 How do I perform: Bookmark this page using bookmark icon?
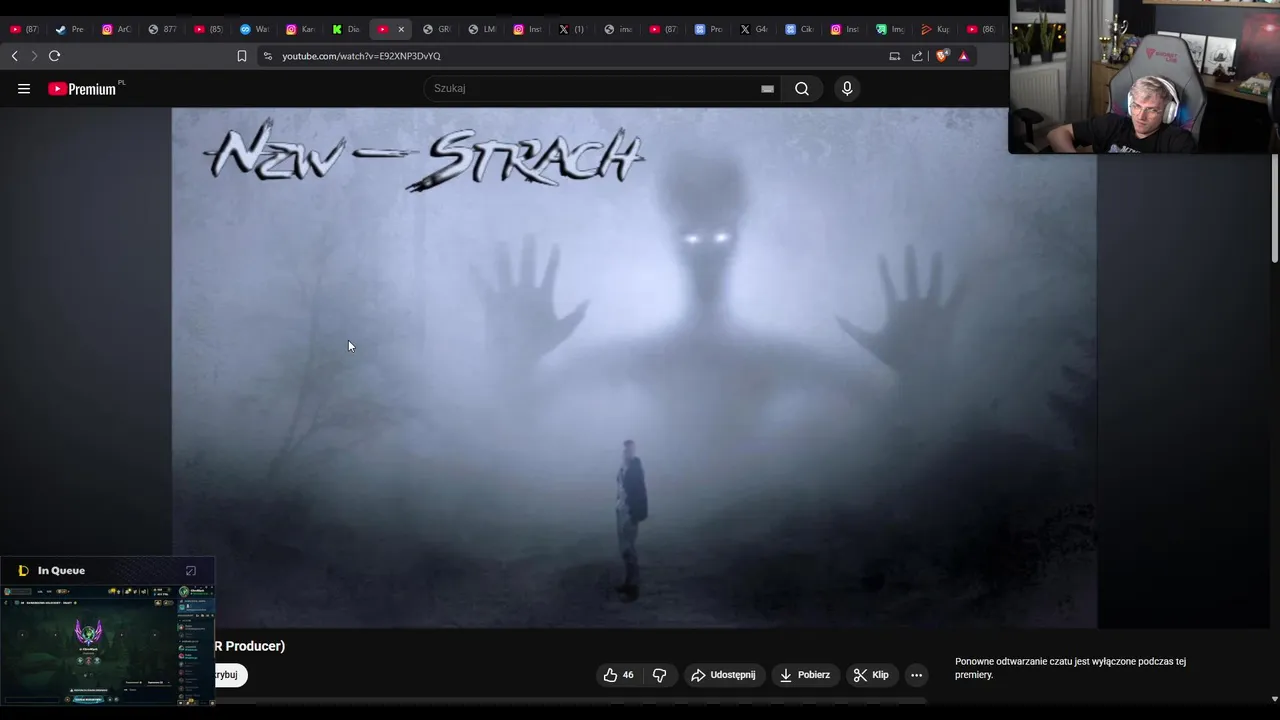coord(241,56)
